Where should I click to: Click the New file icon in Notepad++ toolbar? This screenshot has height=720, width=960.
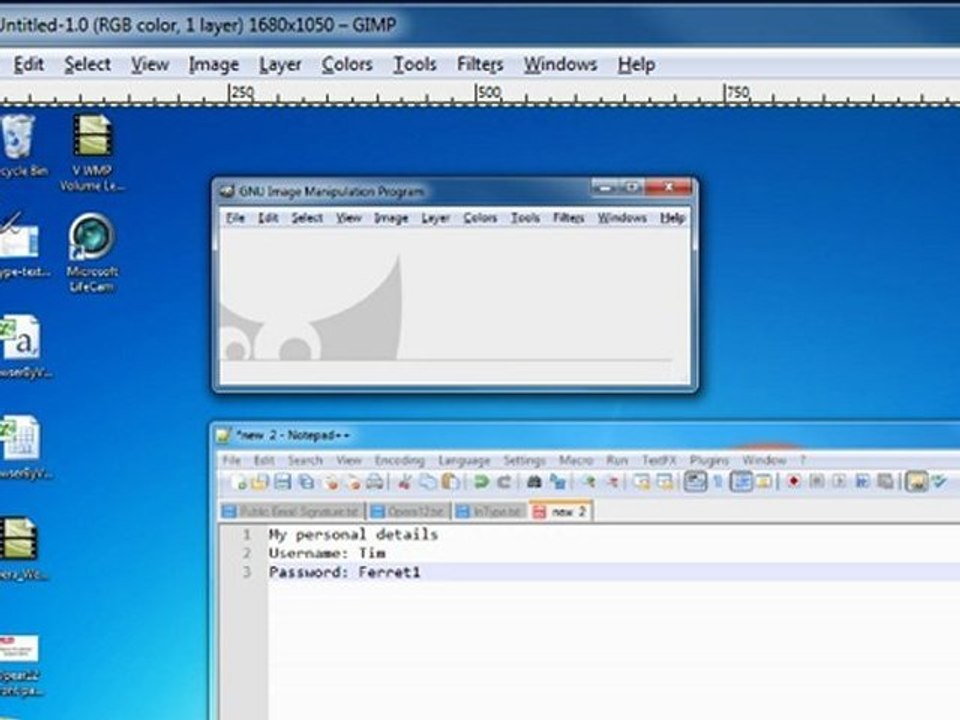click(238, 482)
